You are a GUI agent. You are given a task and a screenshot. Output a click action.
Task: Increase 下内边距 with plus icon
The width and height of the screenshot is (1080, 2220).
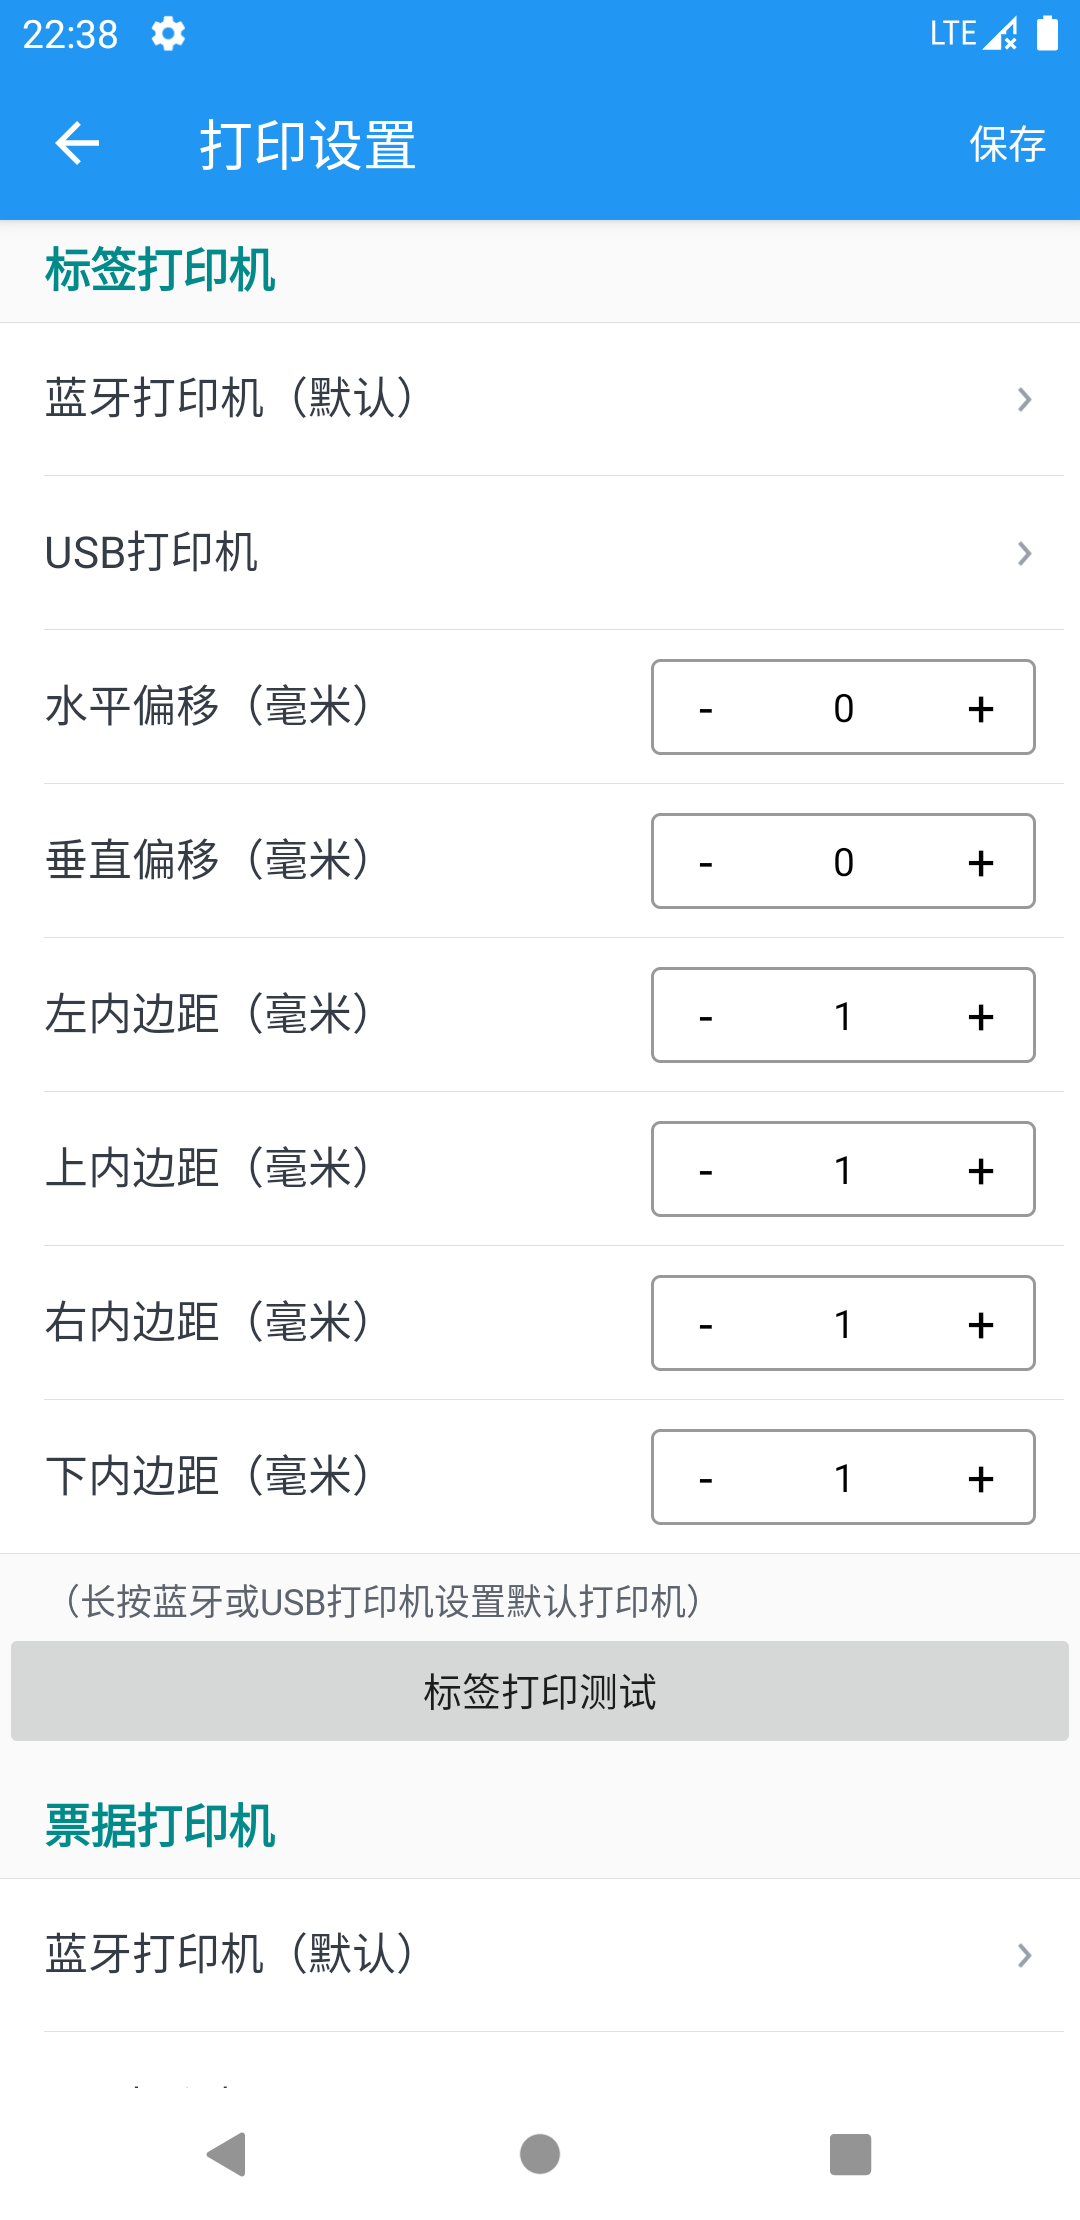coord(981,1478)
